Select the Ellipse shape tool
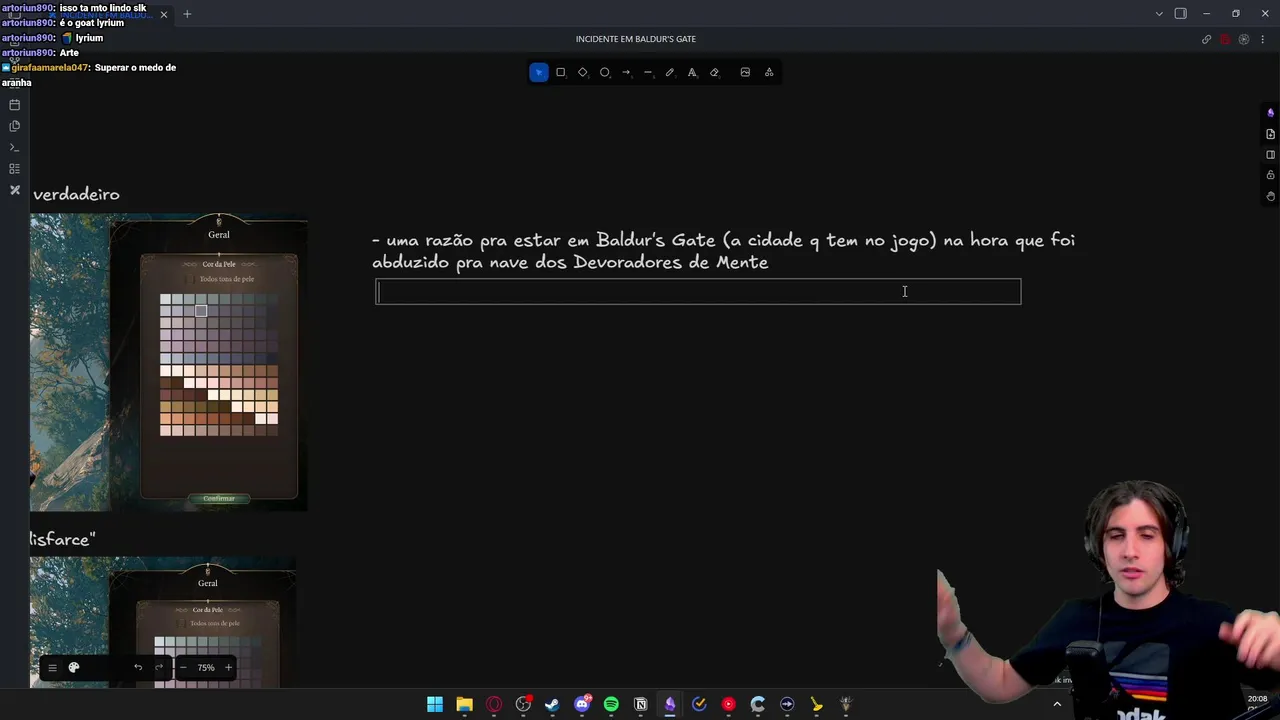 pyautogui.click(x=605, y=72)
